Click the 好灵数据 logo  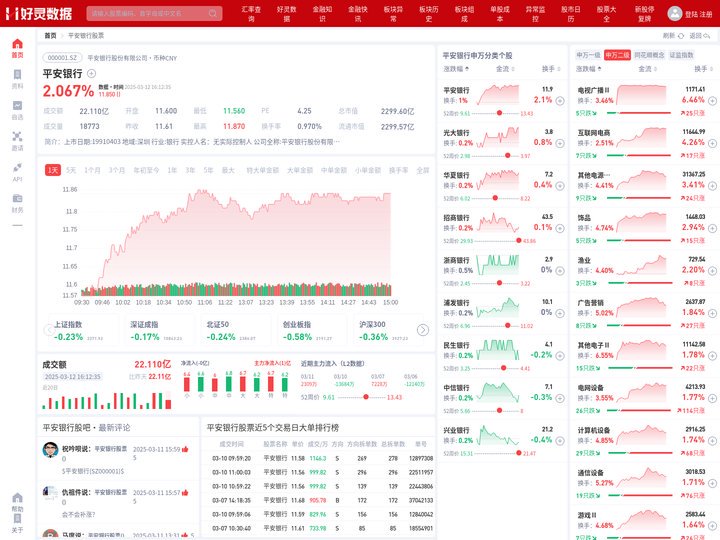[39, 13]
